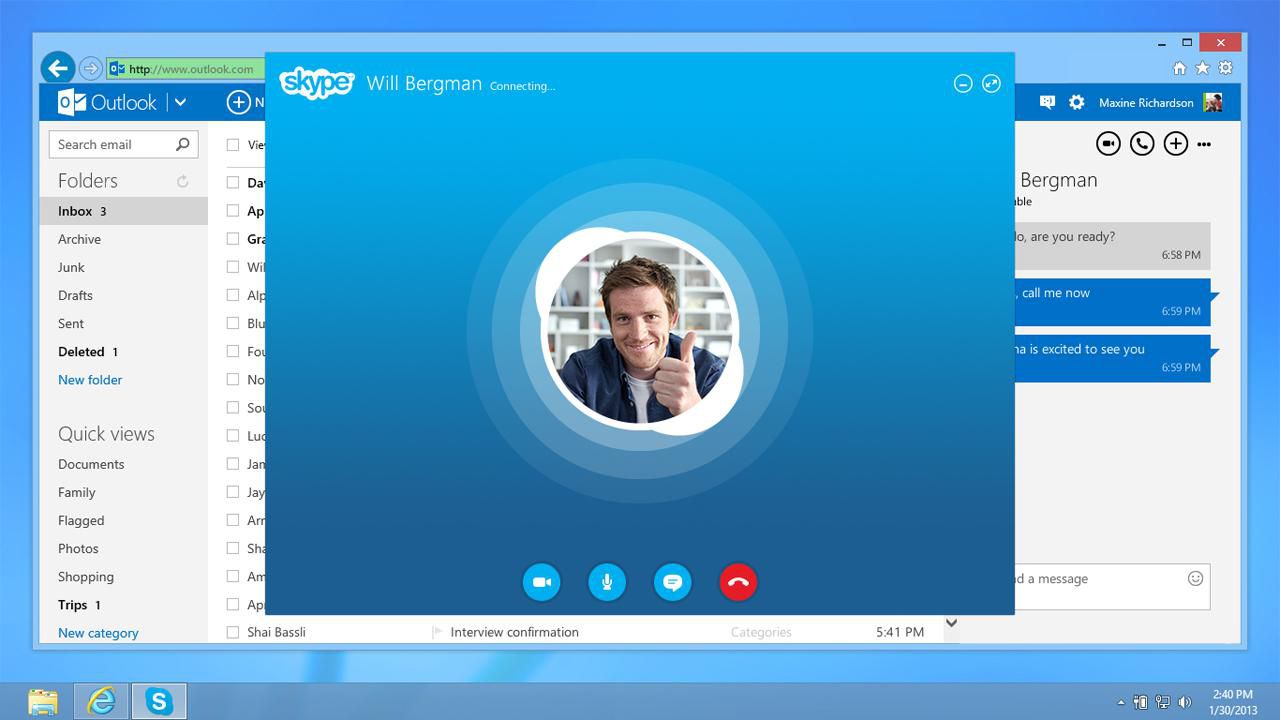The width and height of the screenshot is (1280, 720).
Task: Check the Shai Bassli email checkbox
Action: click(x=233, y=632)
